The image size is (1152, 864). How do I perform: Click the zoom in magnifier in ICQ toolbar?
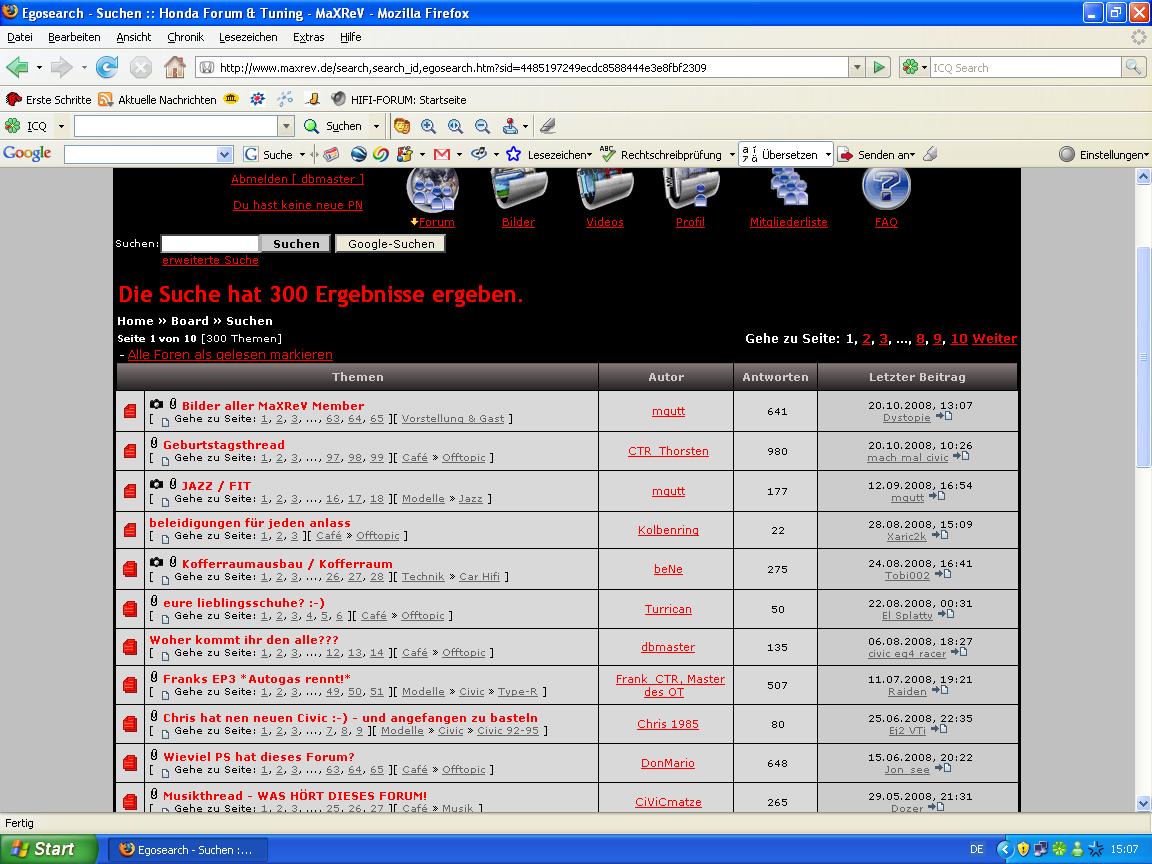click(428, 126)
